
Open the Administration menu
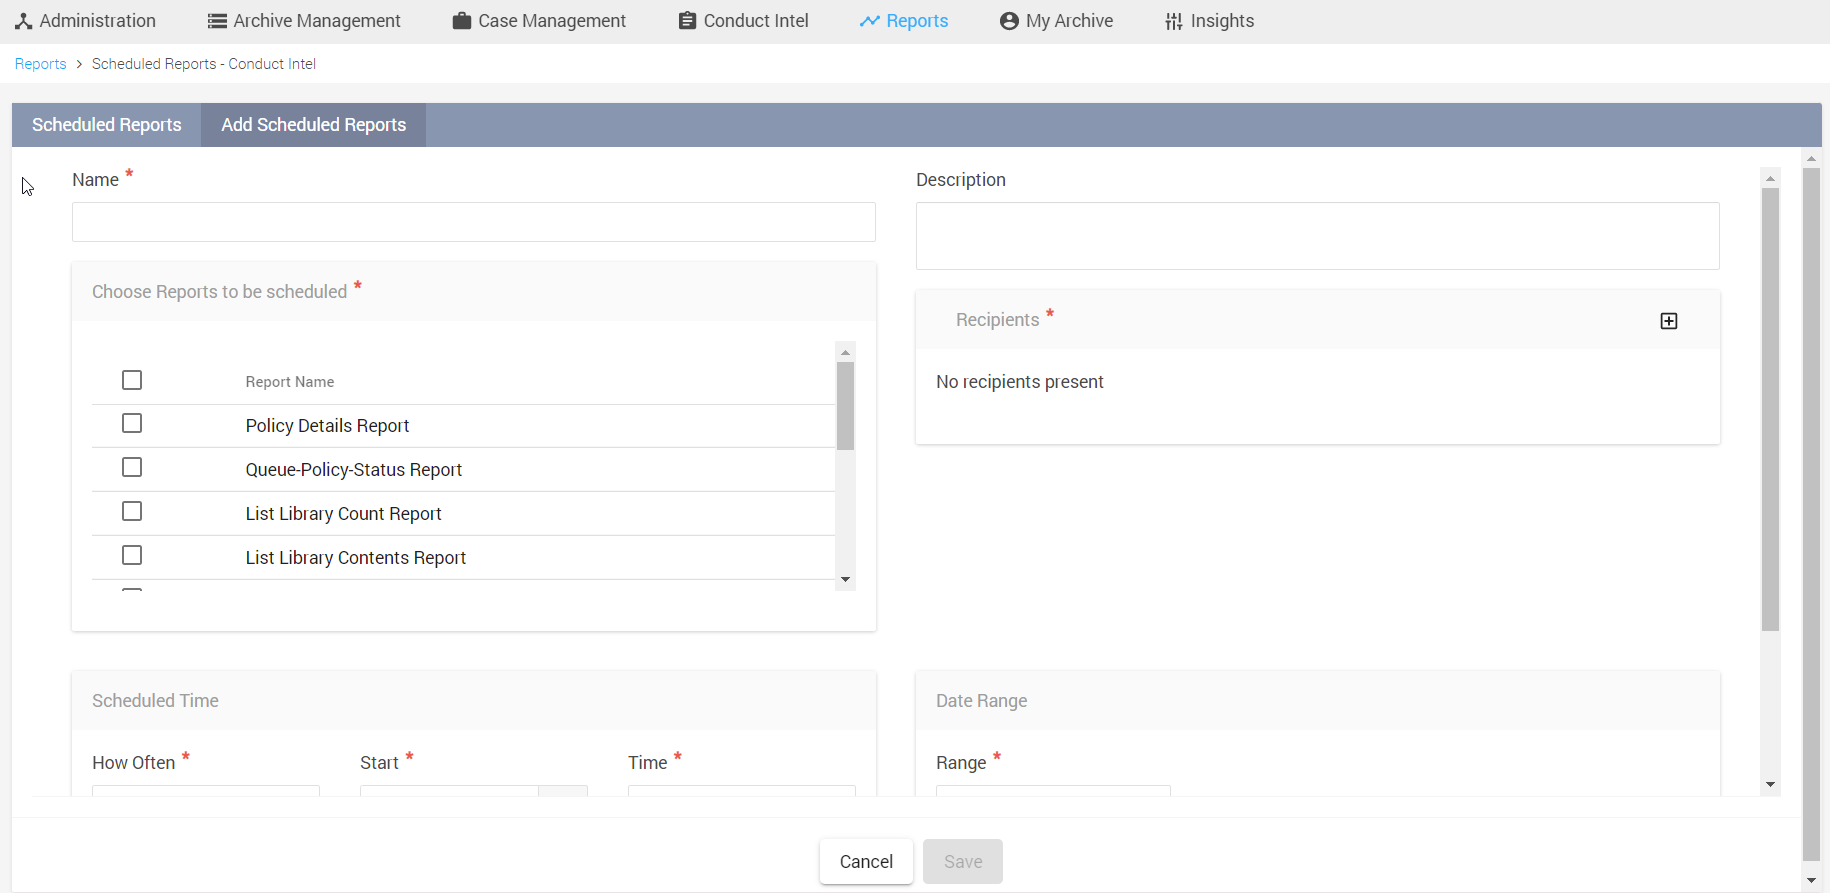[86, 21]
